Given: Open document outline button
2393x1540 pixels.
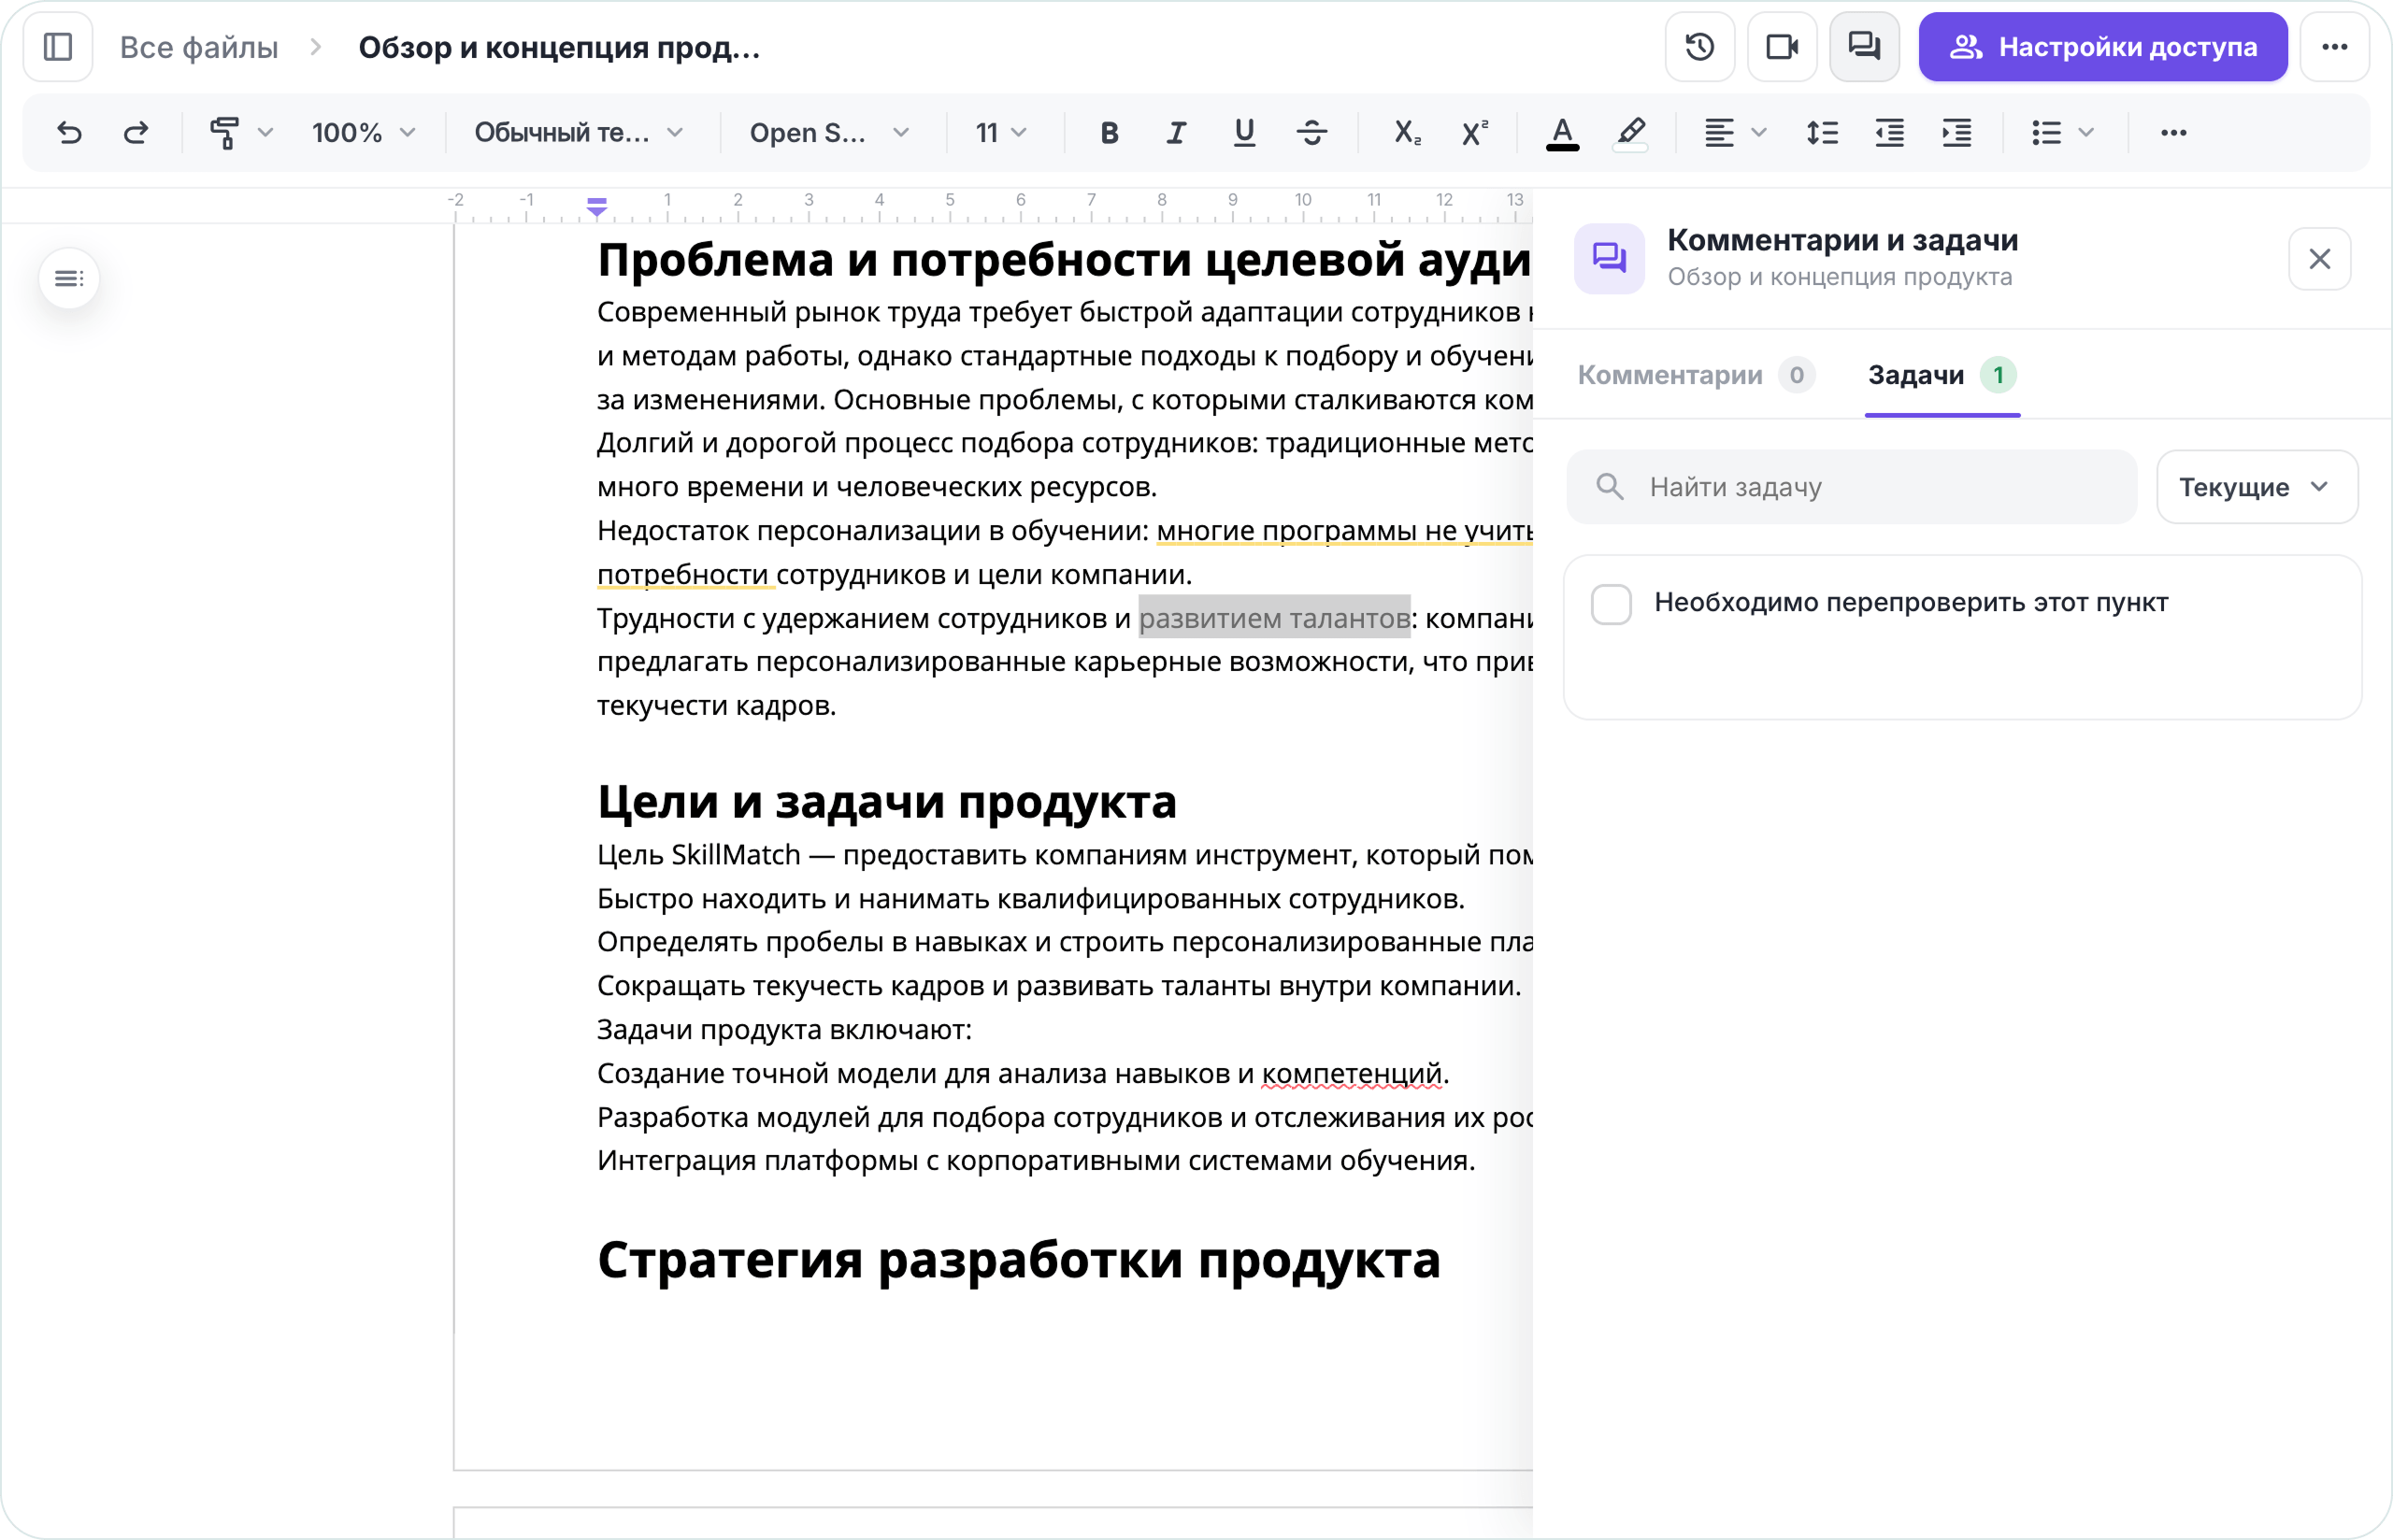Looking at the screenshot, I should pyautogui.click(x=69, y=278).
